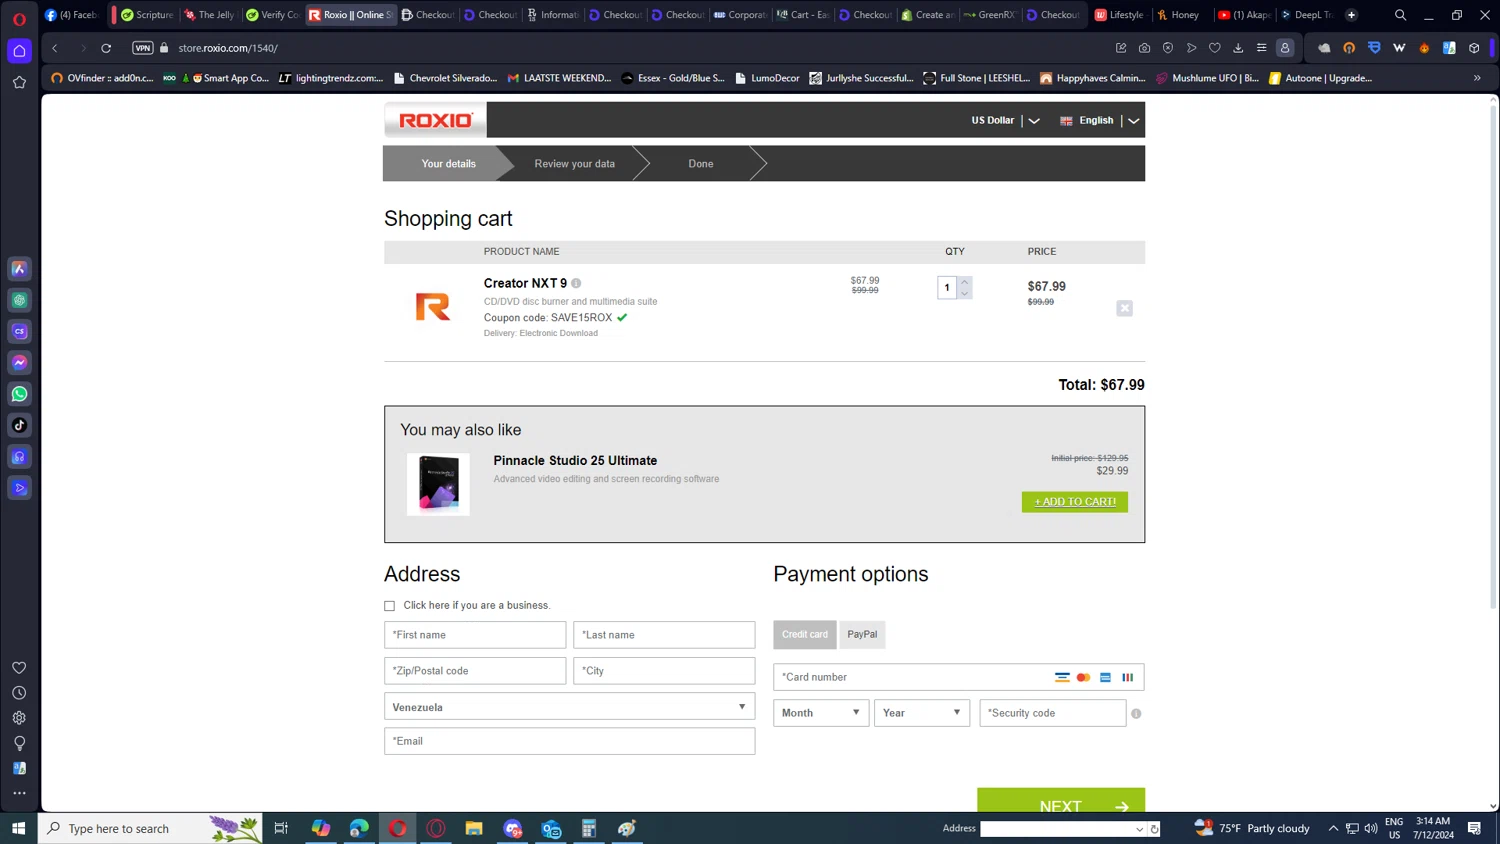Image resolution: width=1500 pixels, height=844 pixels.
Task: Search tabs with the magnifier icon
Action: [x=1400, y=15]
